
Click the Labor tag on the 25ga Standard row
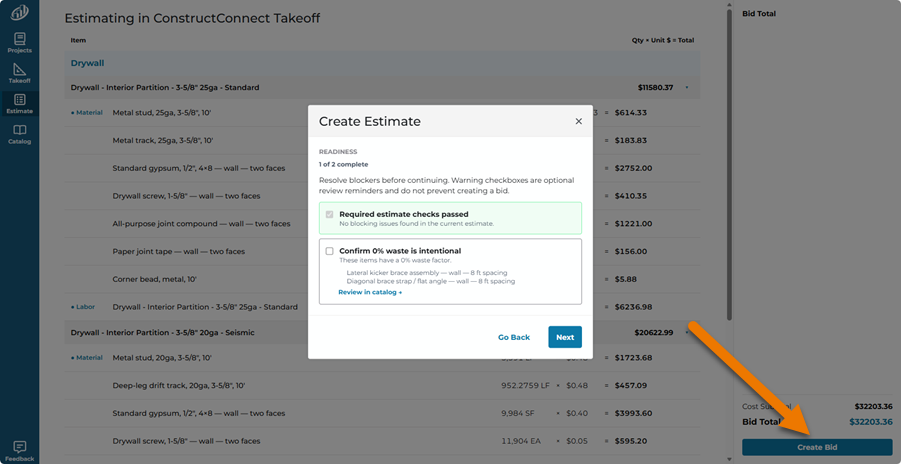point(83,307)
